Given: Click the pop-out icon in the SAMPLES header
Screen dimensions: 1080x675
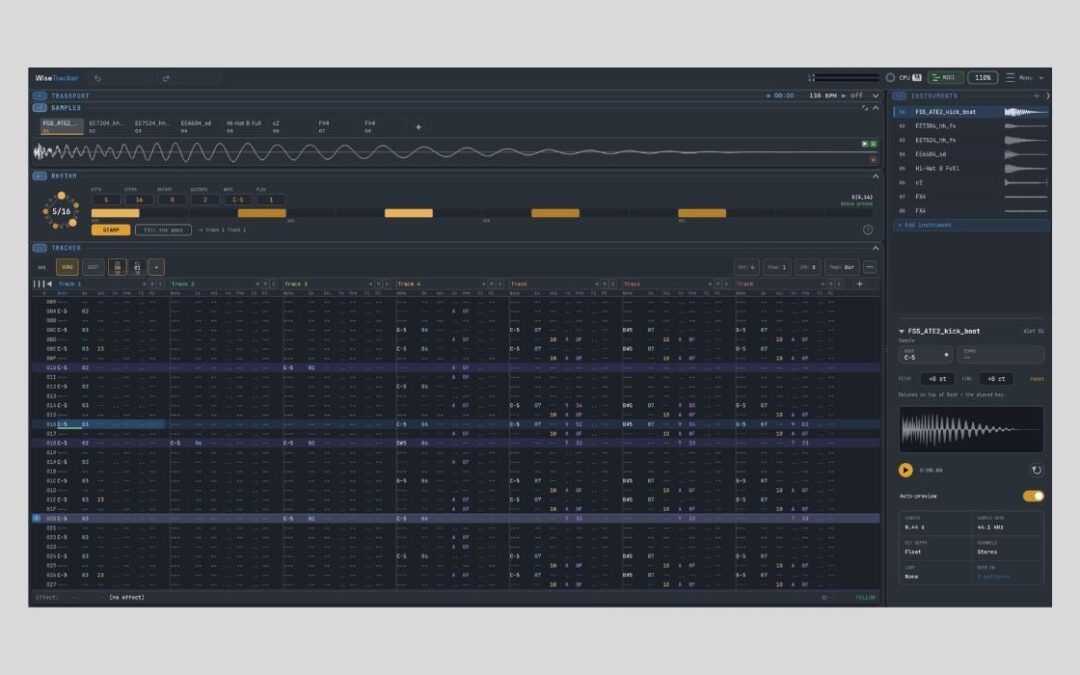Looking at the screenshot, I should (865, 108).
